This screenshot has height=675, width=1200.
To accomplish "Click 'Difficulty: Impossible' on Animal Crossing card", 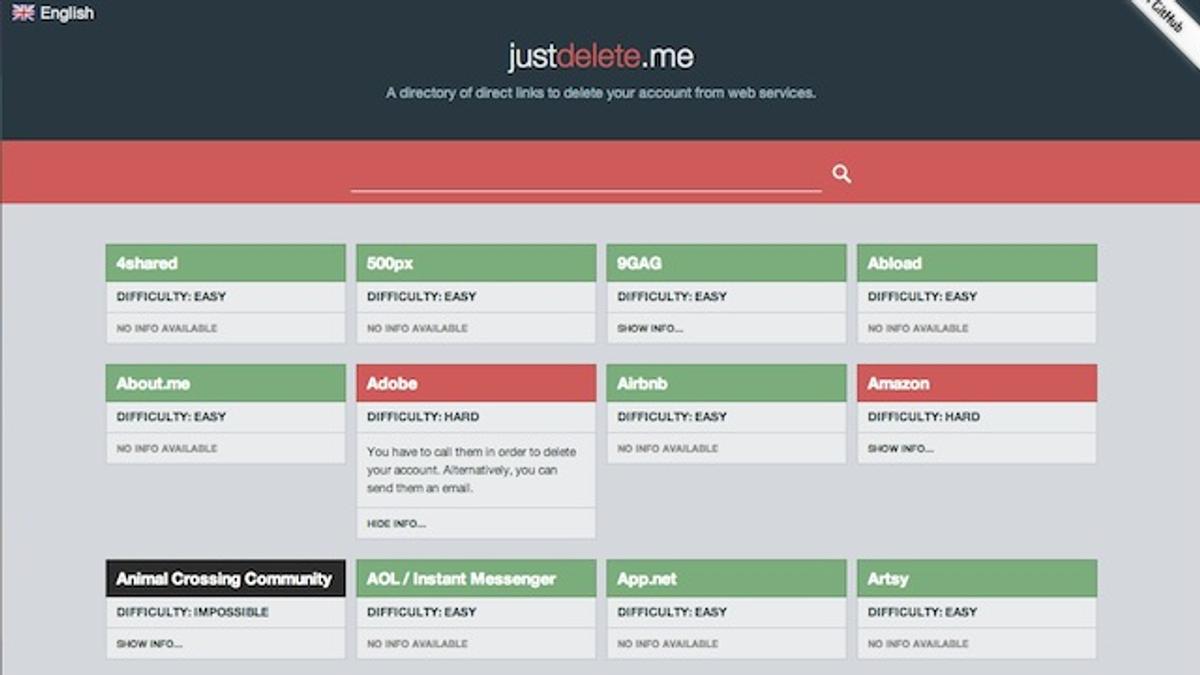I will 192,612.
